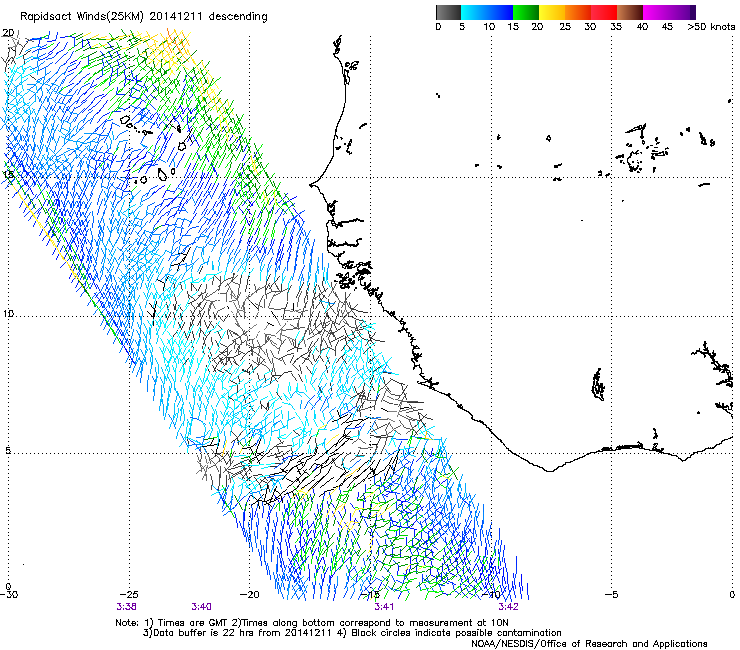Viewport: 740px width, 650px height.
Task: Click the '25' legend tick label
Action: tap(565, 27)
